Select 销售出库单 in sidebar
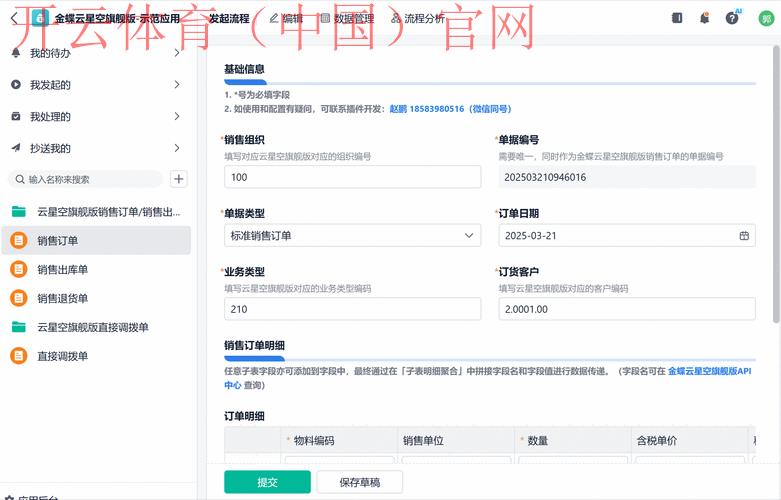The image size is (781, 500). click(x=96, y=269)
